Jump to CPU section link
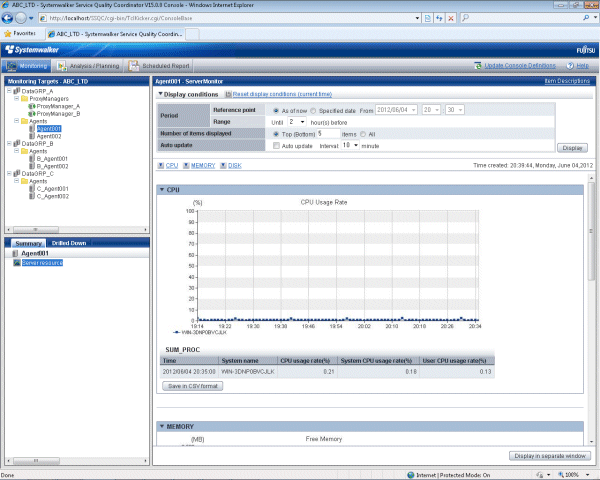Image resolution: width=600 pixels, height=480 pixels. (172, 165)
